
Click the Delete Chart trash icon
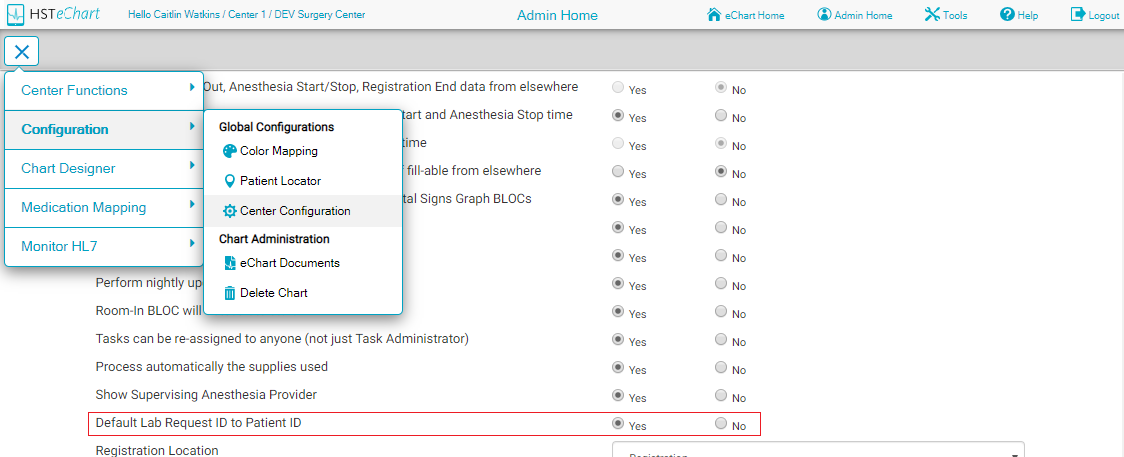click(230, 293)
